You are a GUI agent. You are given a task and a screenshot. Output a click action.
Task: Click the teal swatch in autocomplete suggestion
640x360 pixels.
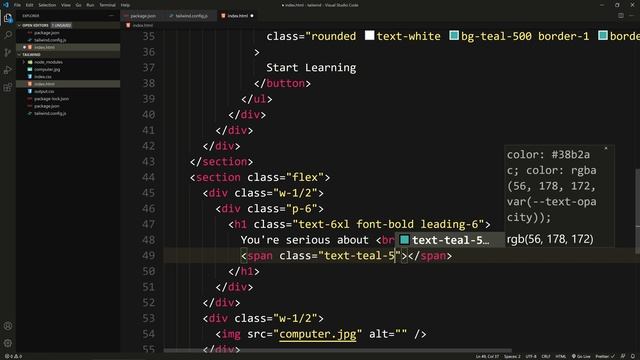[404, 240]
